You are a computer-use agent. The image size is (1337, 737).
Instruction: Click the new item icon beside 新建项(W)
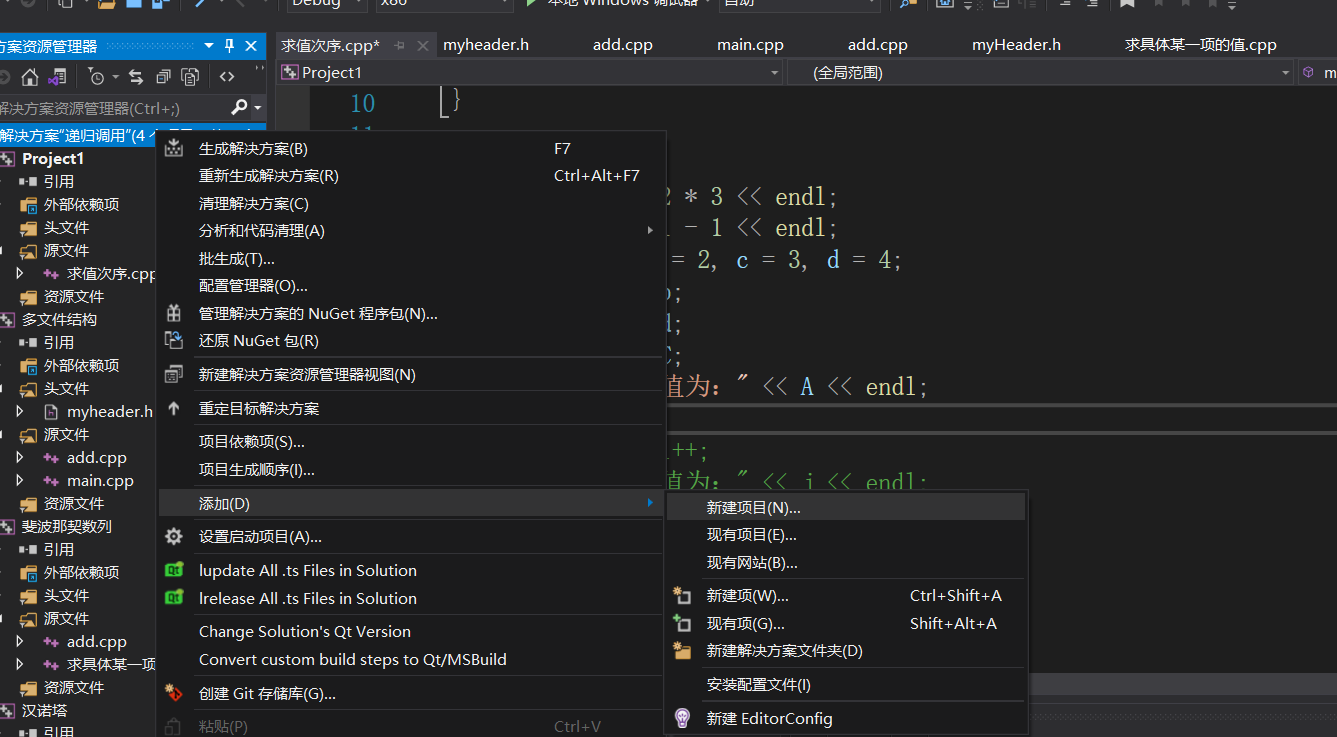[x=682, y=595]
